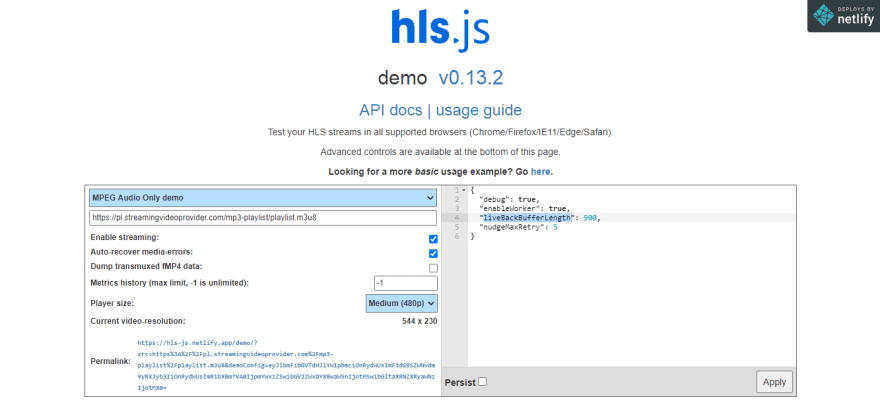This screenshot has height=401, width=880.
Task: Click the 544 x 230 resolution value
Action: [x=419, y=321]
